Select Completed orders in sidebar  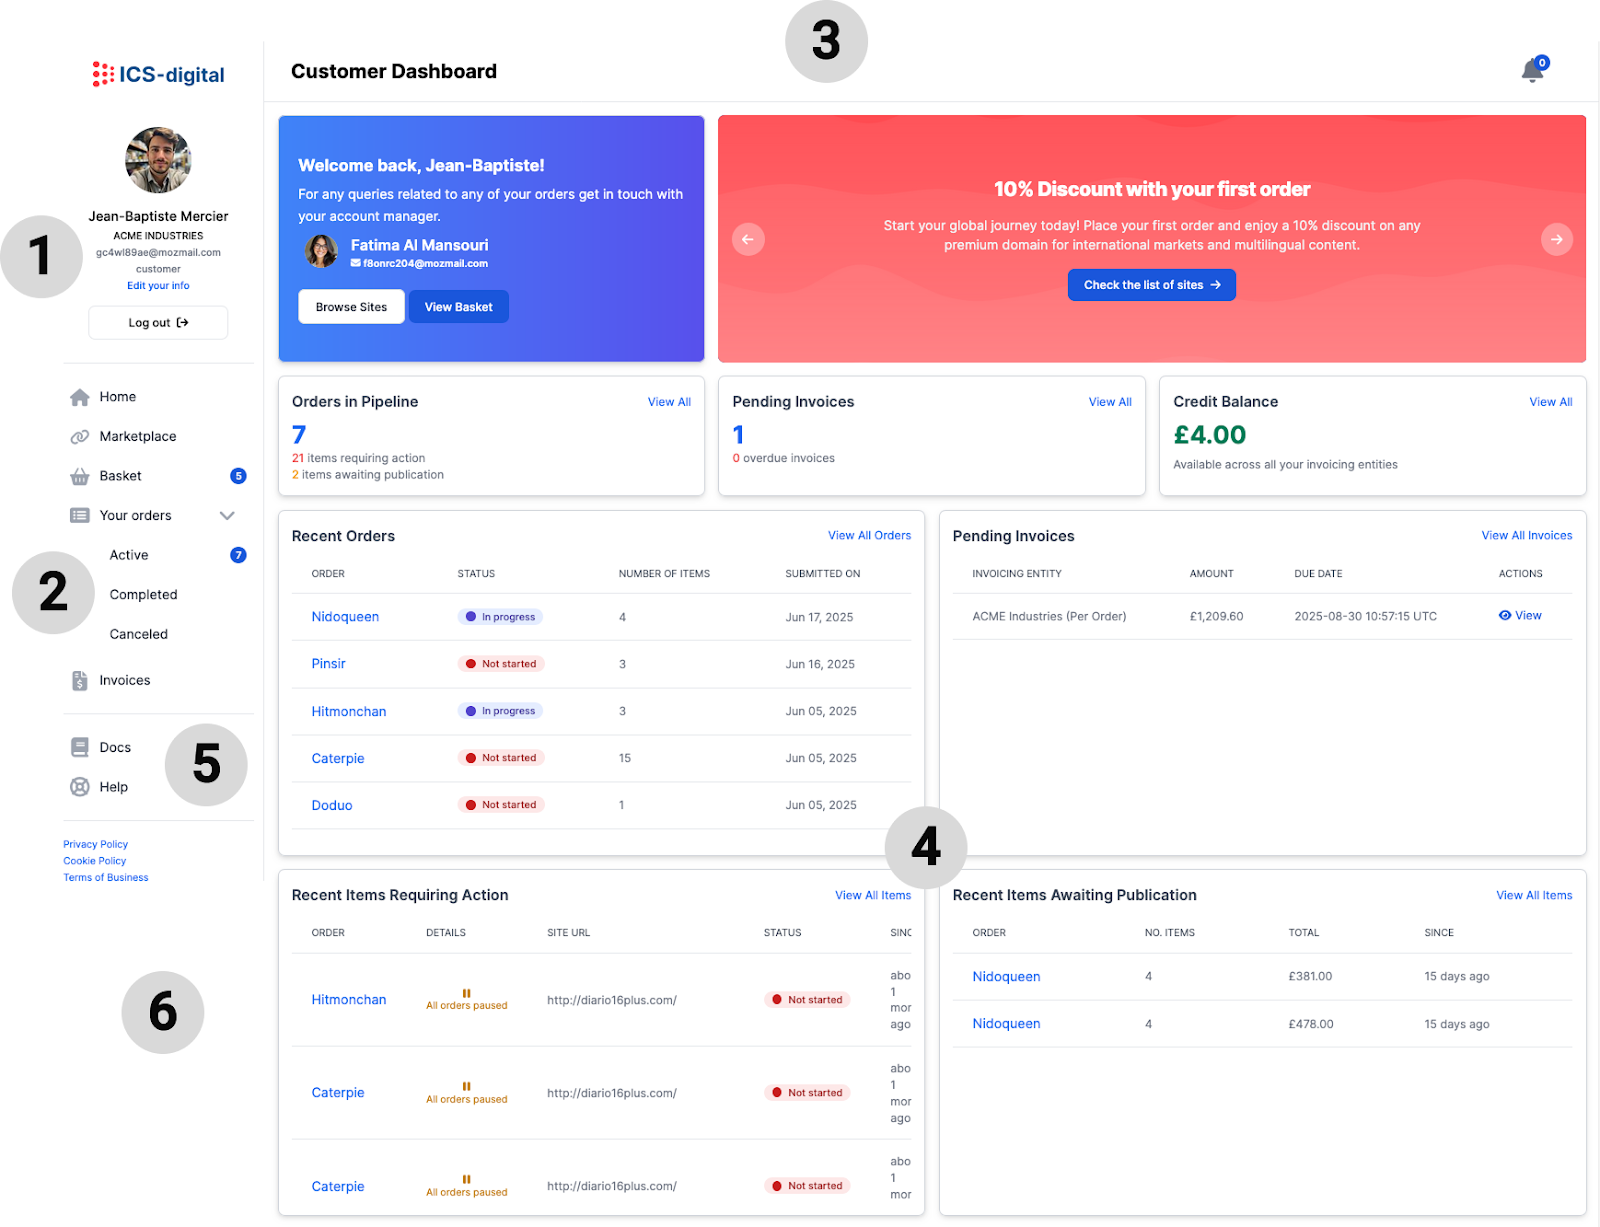[143, 595]
